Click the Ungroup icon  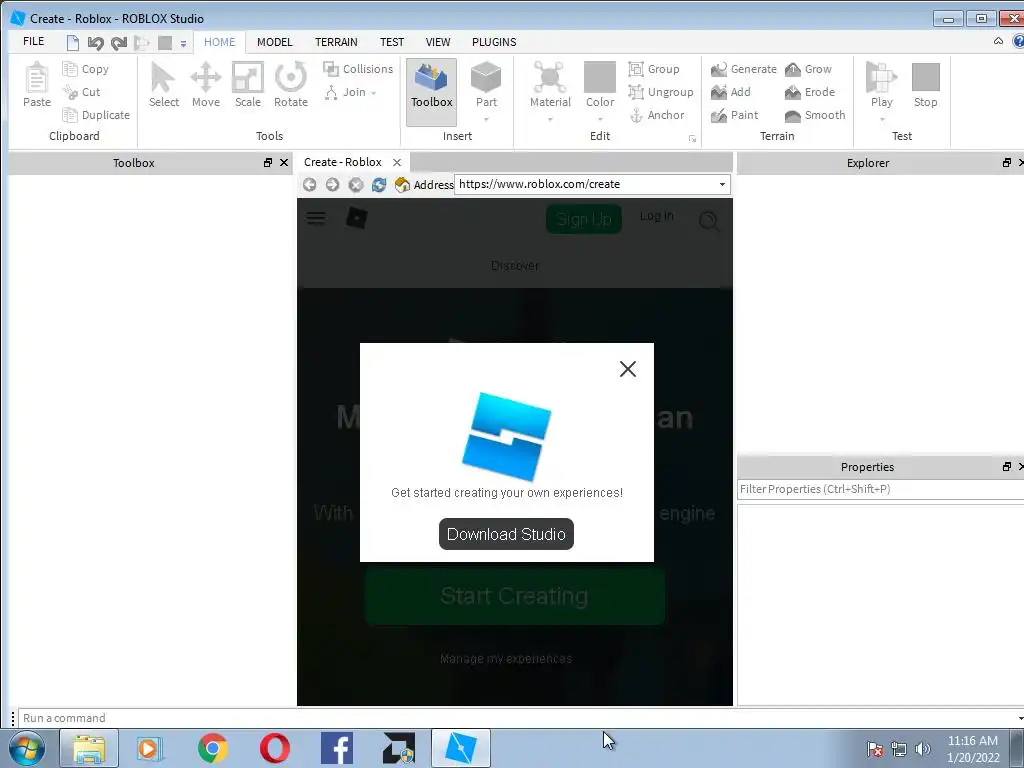pos(635,92)
